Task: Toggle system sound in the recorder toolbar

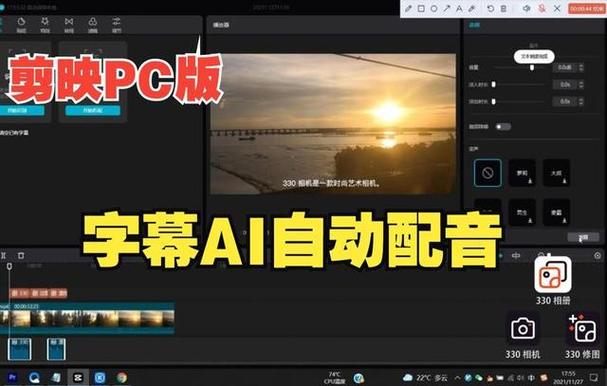Action: click(x=526, y=8)
